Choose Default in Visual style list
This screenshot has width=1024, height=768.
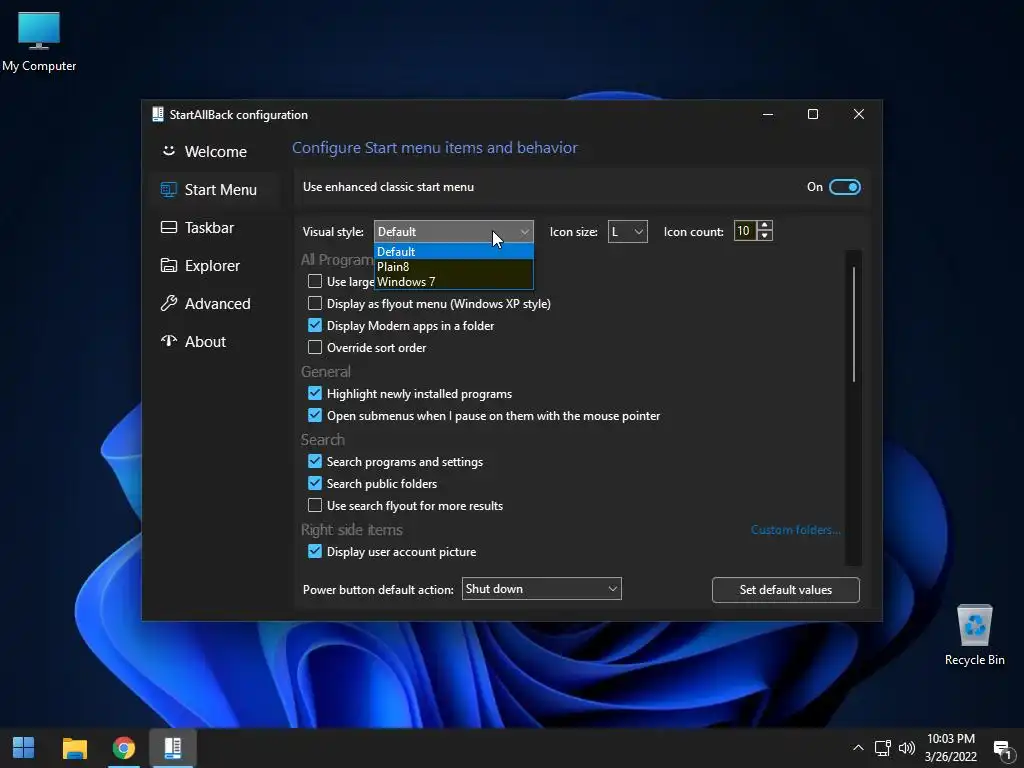click(x=454, y=251)
